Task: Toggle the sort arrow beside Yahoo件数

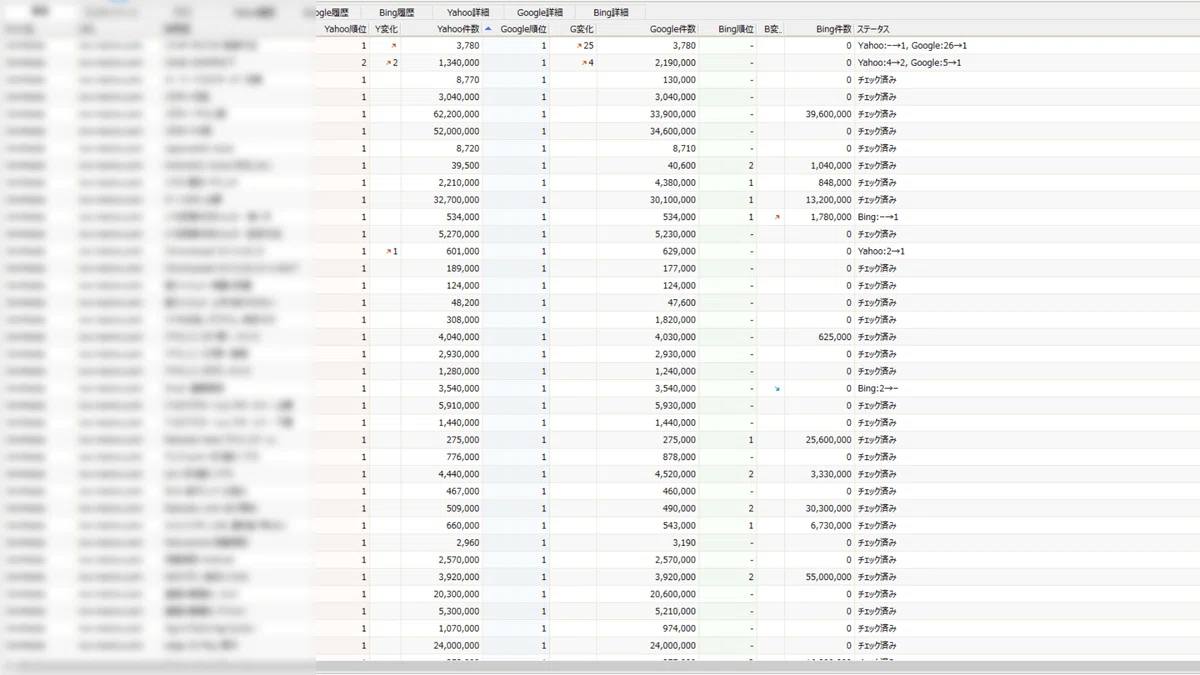Action: pyautogui.click(x=488, y=29)
